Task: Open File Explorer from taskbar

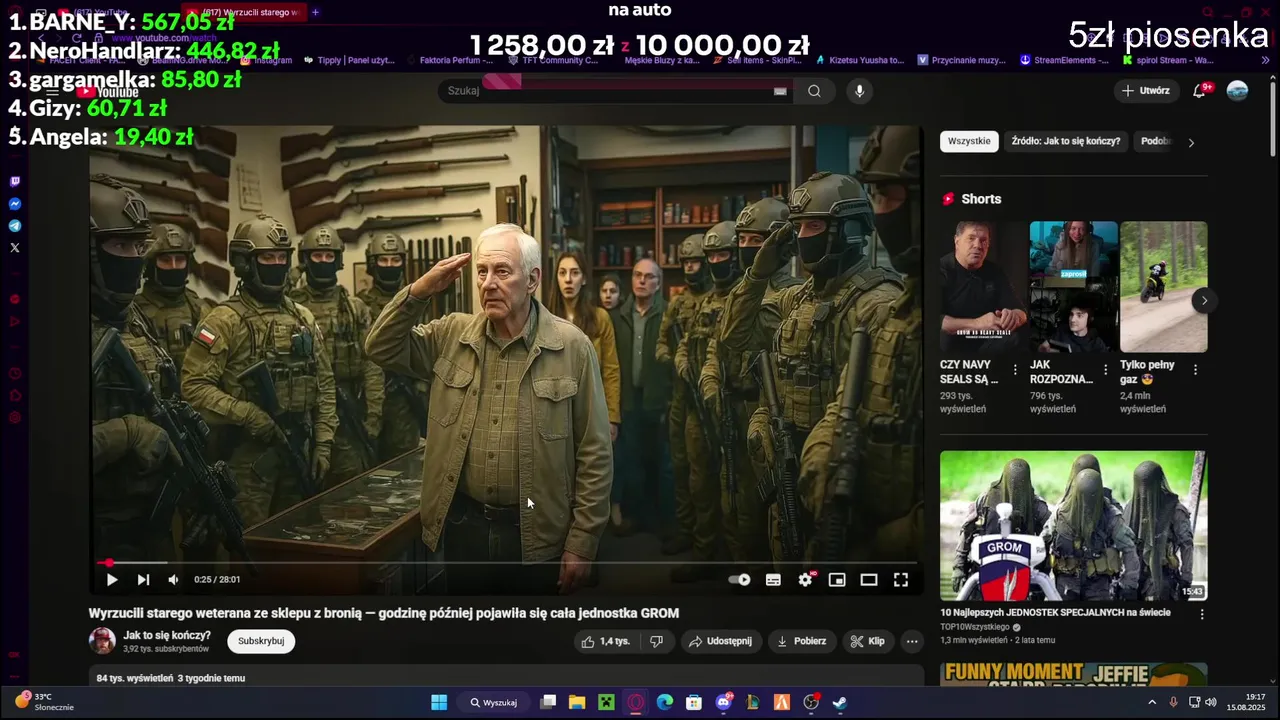Action: point(577,702)
